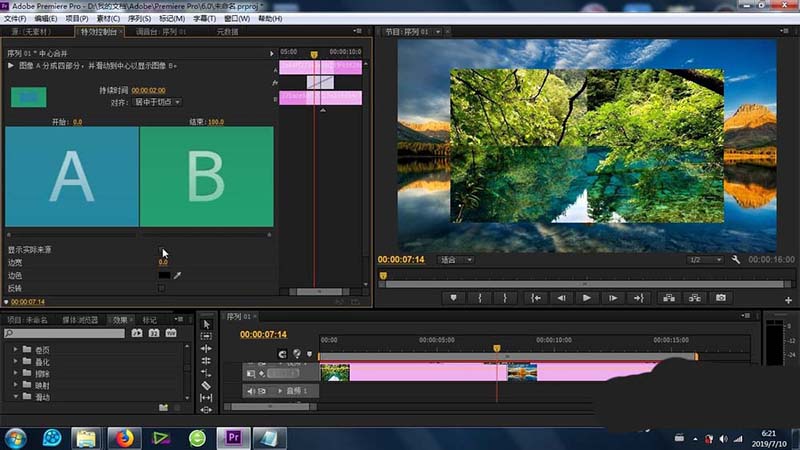Expand the 音频 1 track
This screenshot has height=450, width=800.
(280, 391)
